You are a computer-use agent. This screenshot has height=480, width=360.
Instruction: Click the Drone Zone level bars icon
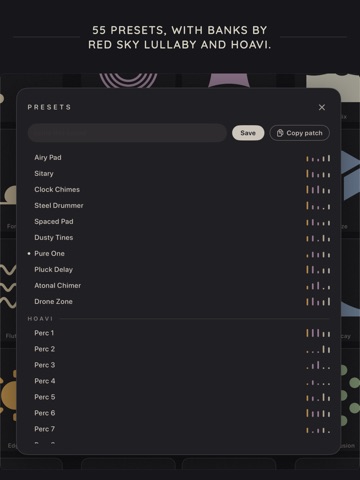(318, 302)
